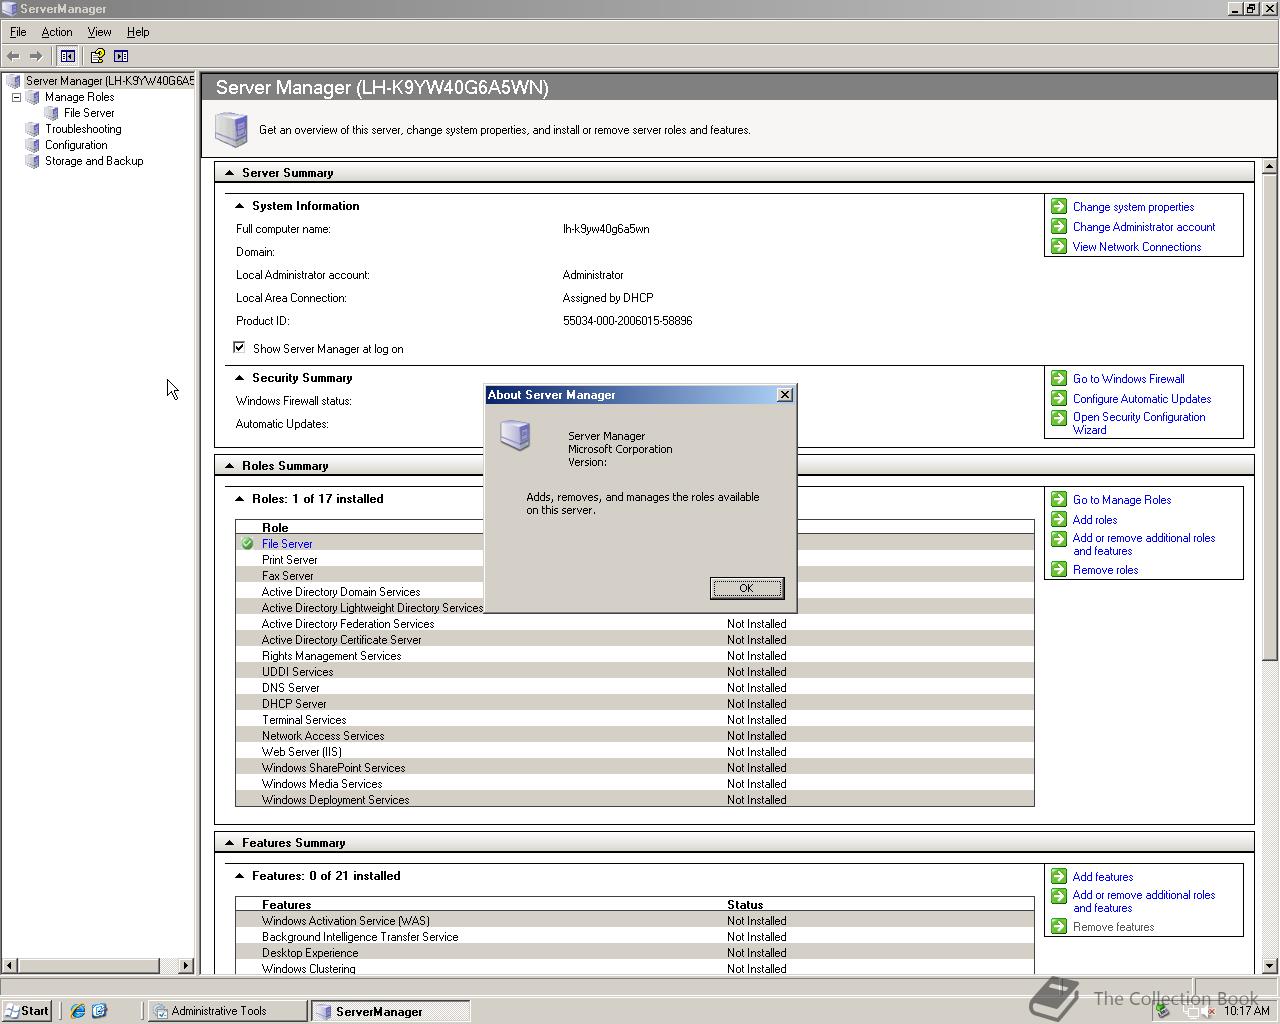Click the Back arrow toolbar icon
This screenshot has height=1024, width=1280.
[13, 56]
